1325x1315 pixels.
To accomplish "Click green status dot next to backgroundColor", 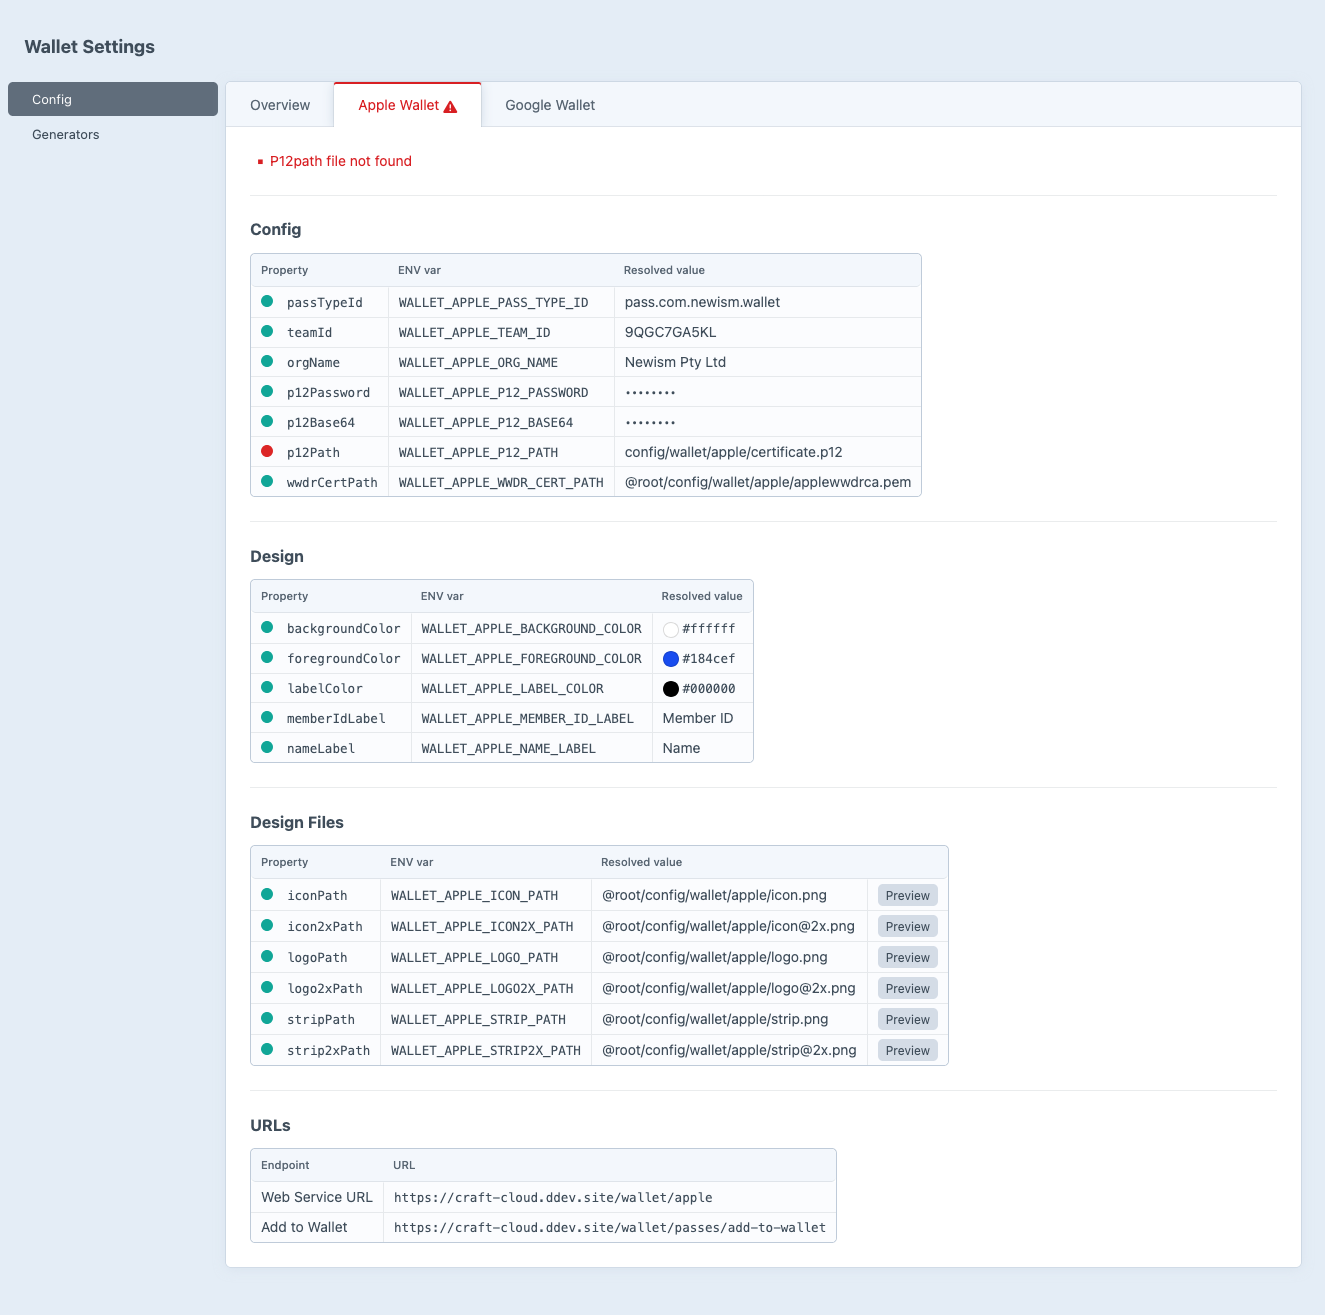I will click(267, 627).
